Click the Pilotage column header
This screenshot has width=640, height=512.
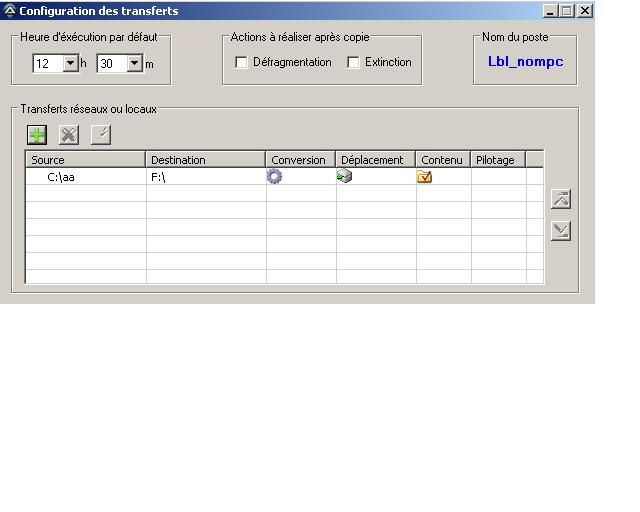click(x=498, y=160)
